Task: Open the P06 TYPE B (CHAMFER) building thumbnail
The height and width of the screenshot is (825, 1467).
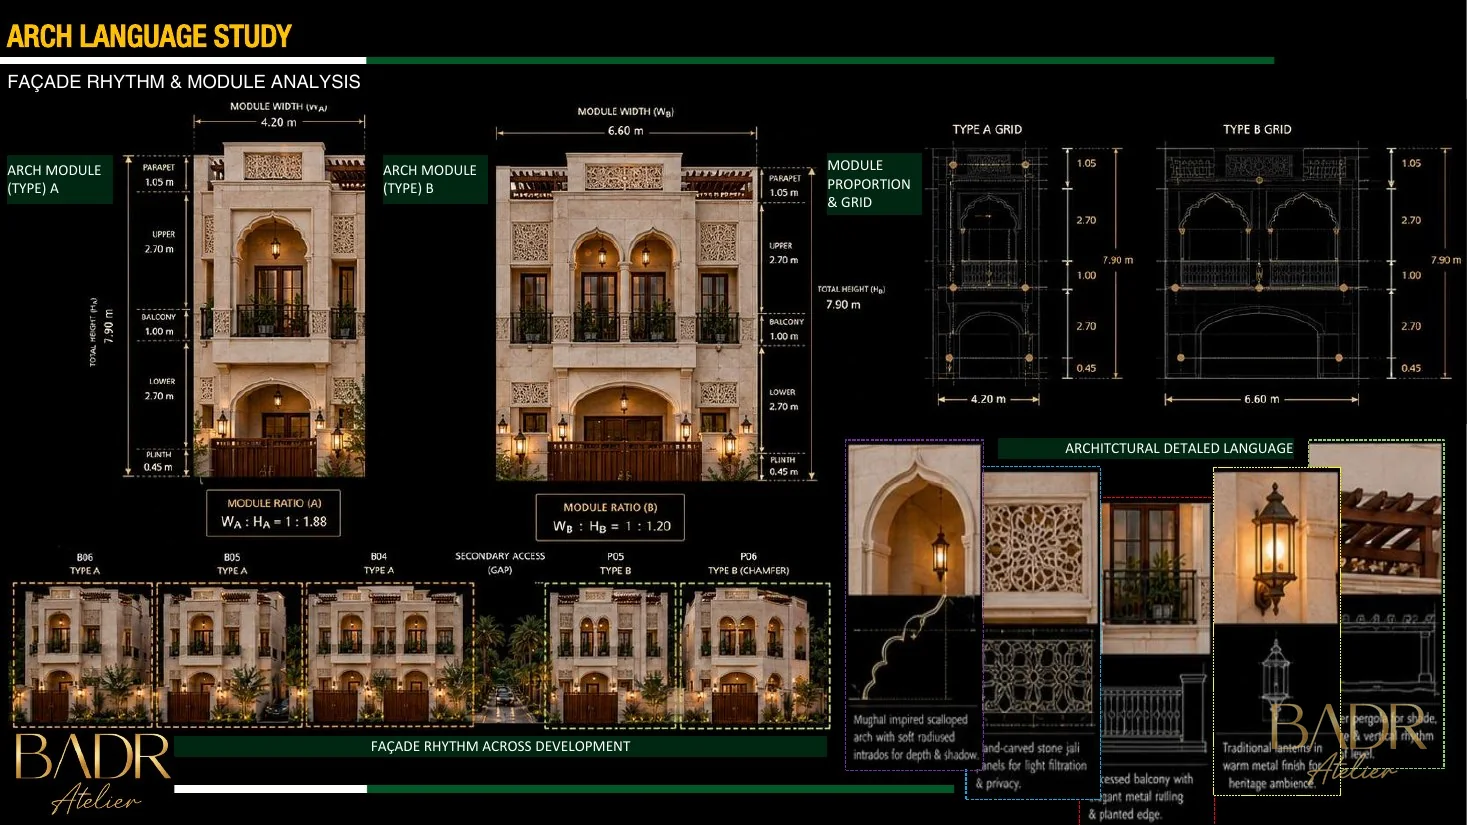Action: click(x=755, y=655)
